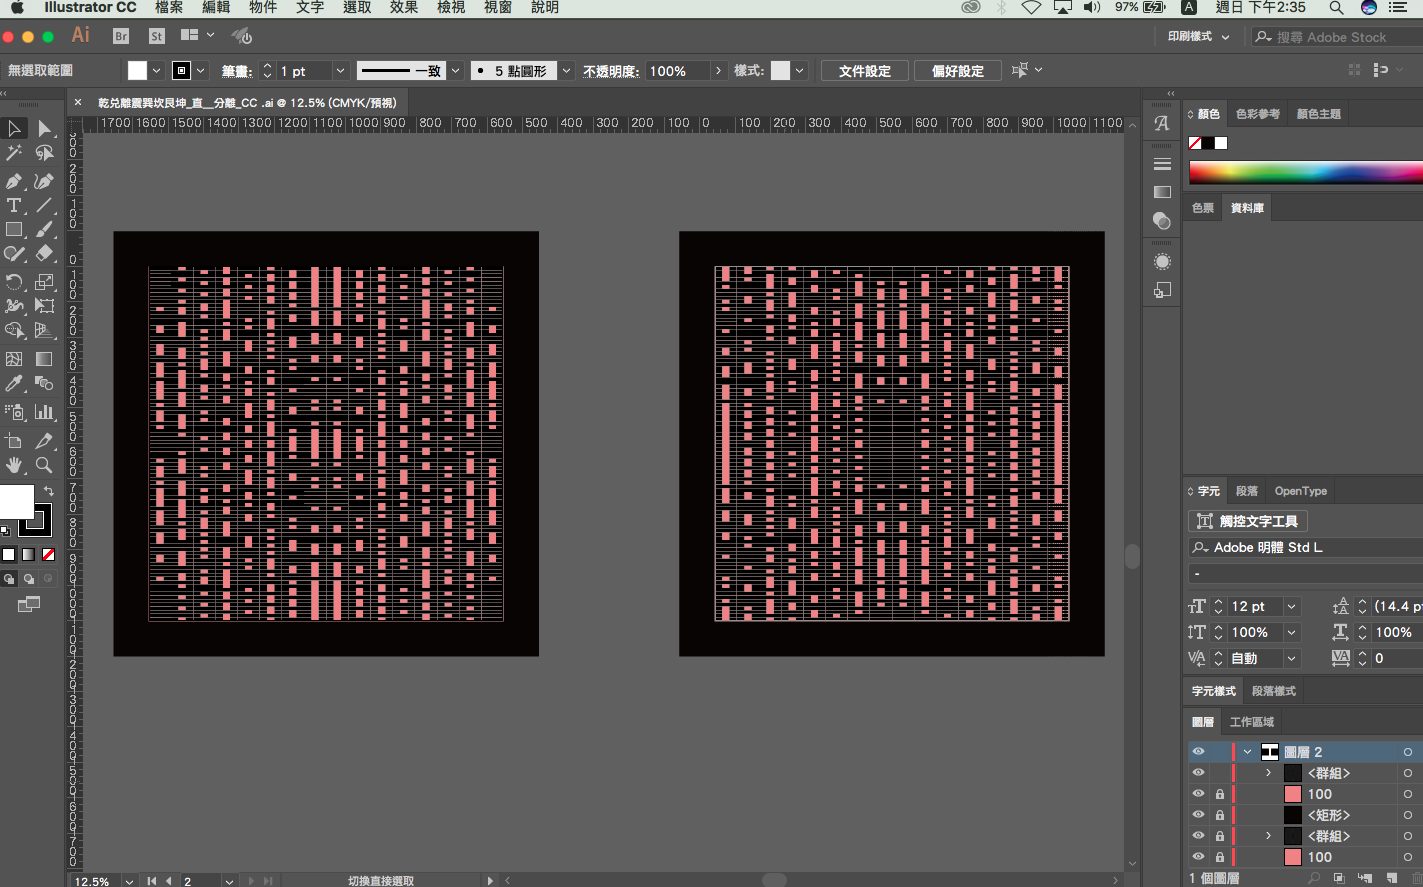Image resolution: width=1423 pixels, height=887 pixels.
Task: Click the Swap Fill and Stroke arrows
Action: (48, 491)
